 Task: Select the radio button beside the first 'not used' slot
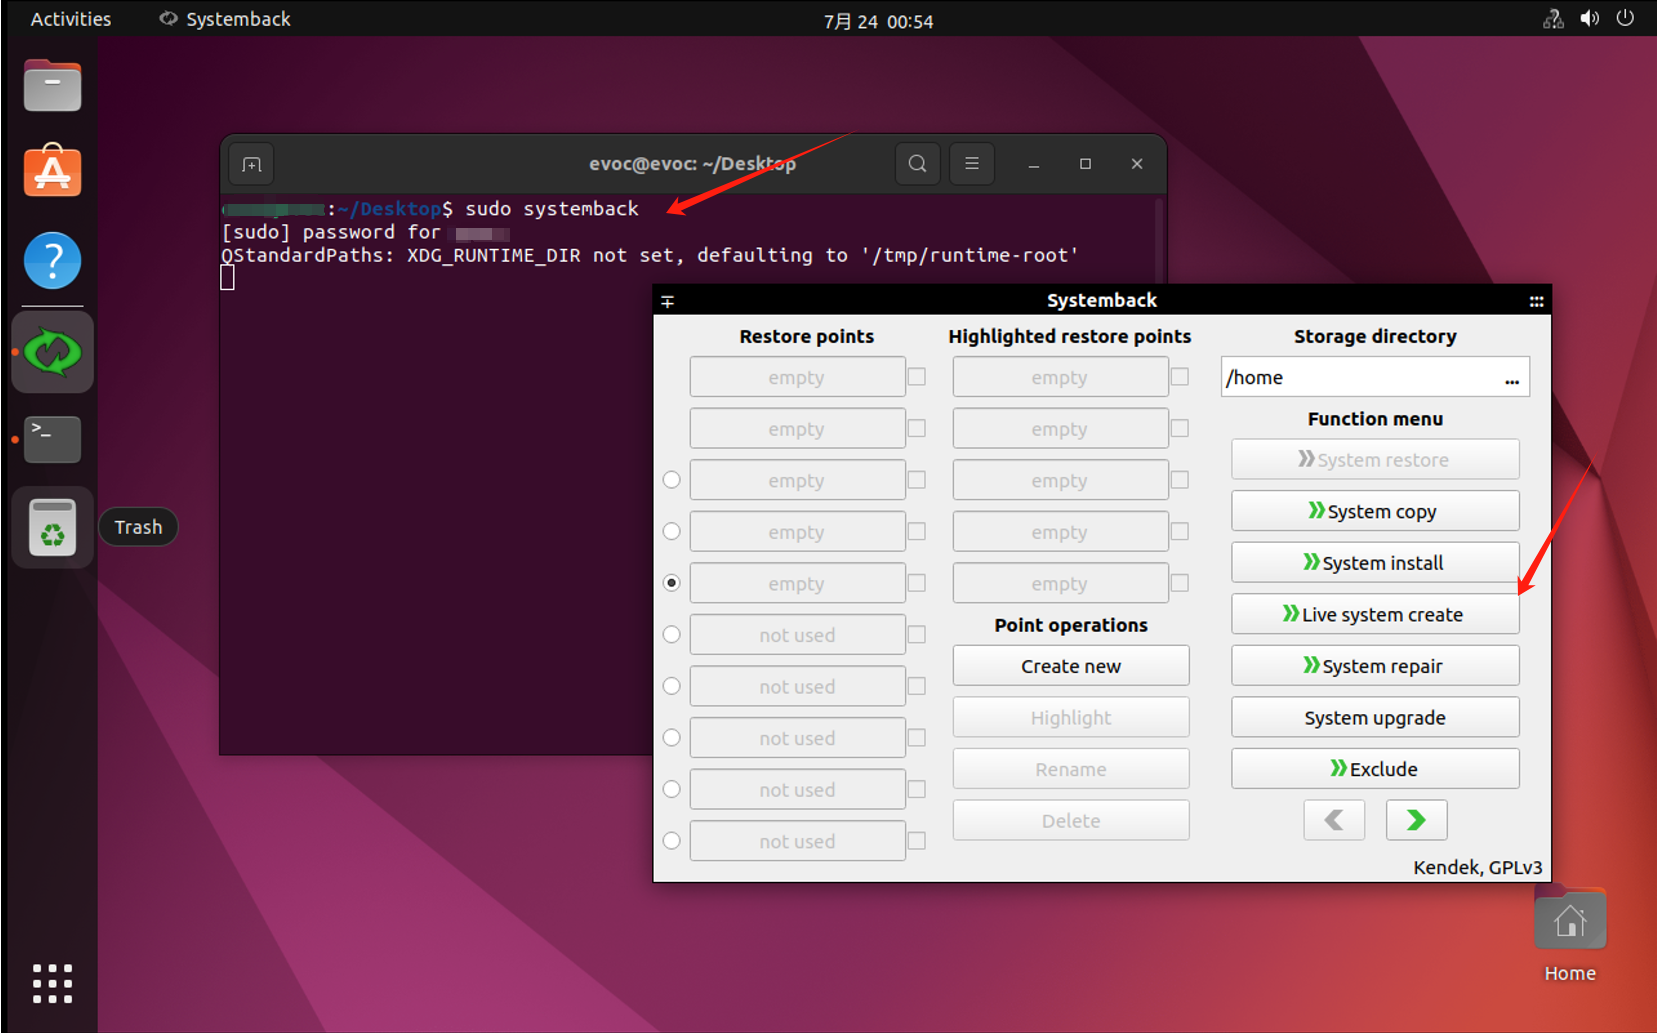[671, 634]
